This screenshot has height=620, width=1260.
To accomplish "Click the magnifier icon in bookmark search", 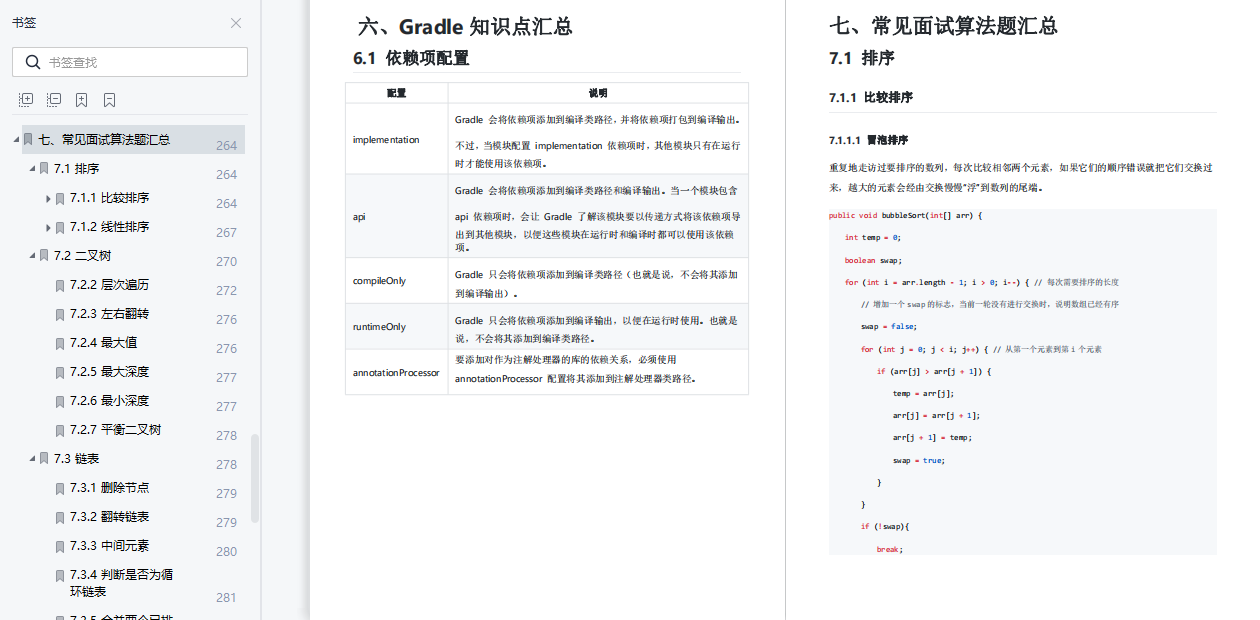I will 33,62.
